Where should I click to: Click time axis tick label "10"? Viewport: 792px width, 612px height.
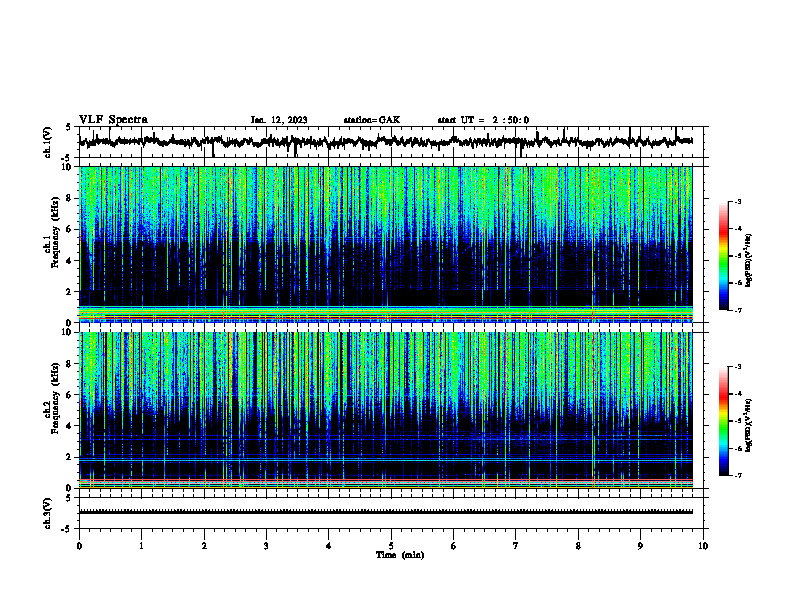[703, 546]
